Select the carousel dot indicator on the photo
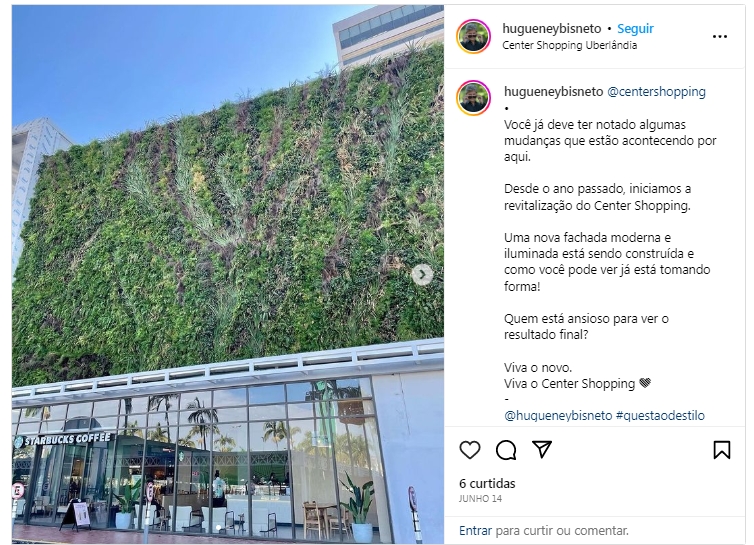The image size is (754, 545). tap(219, 528)
